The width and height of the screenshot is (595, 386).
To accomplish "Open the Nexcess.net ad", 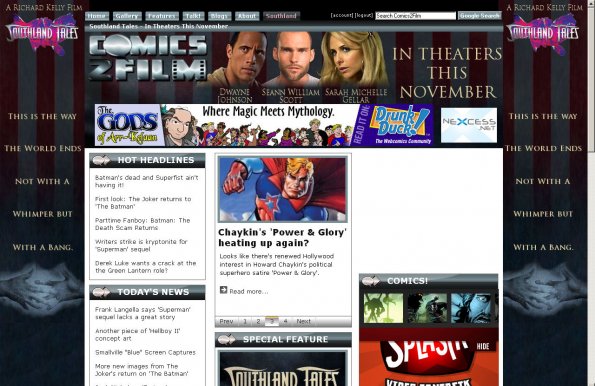I will (x=469, y=125).
